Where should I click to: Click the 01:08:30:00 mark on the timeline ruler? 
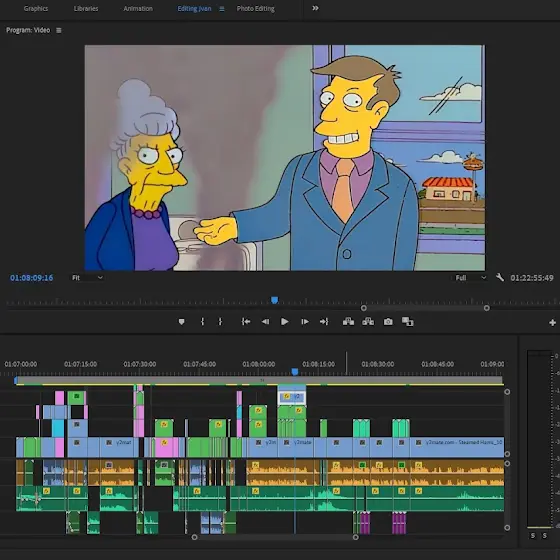click(x=378, y=364)
